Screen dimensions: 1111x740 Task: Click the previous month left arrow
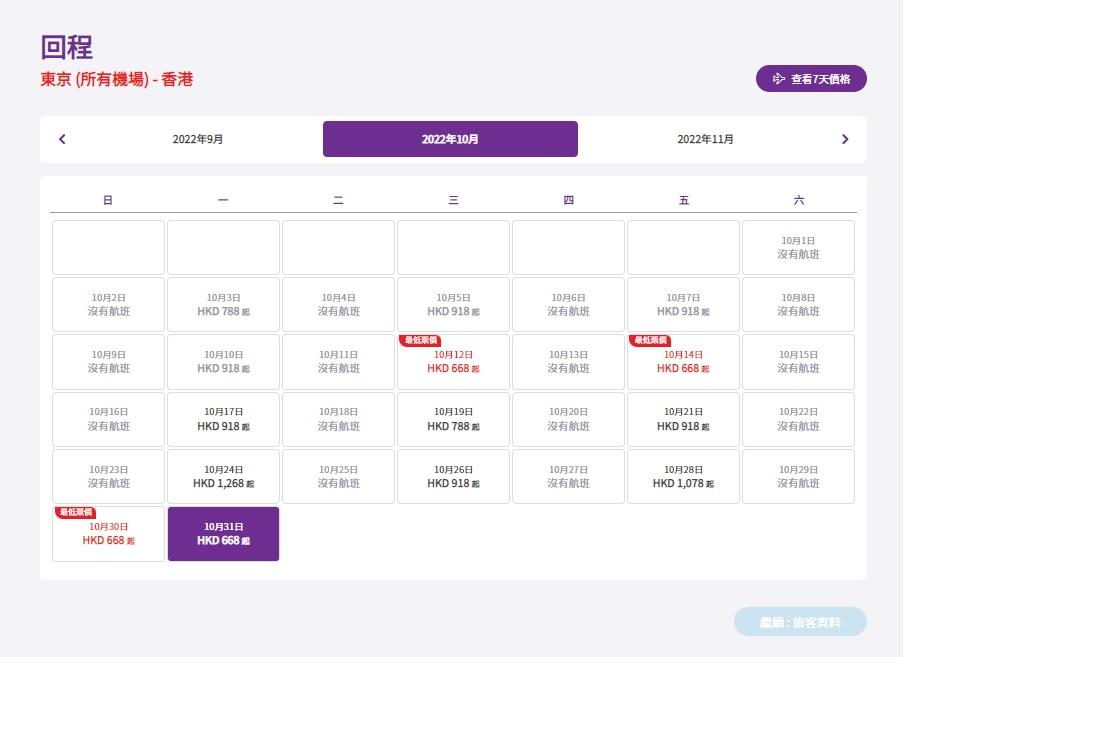coord(62,139)
